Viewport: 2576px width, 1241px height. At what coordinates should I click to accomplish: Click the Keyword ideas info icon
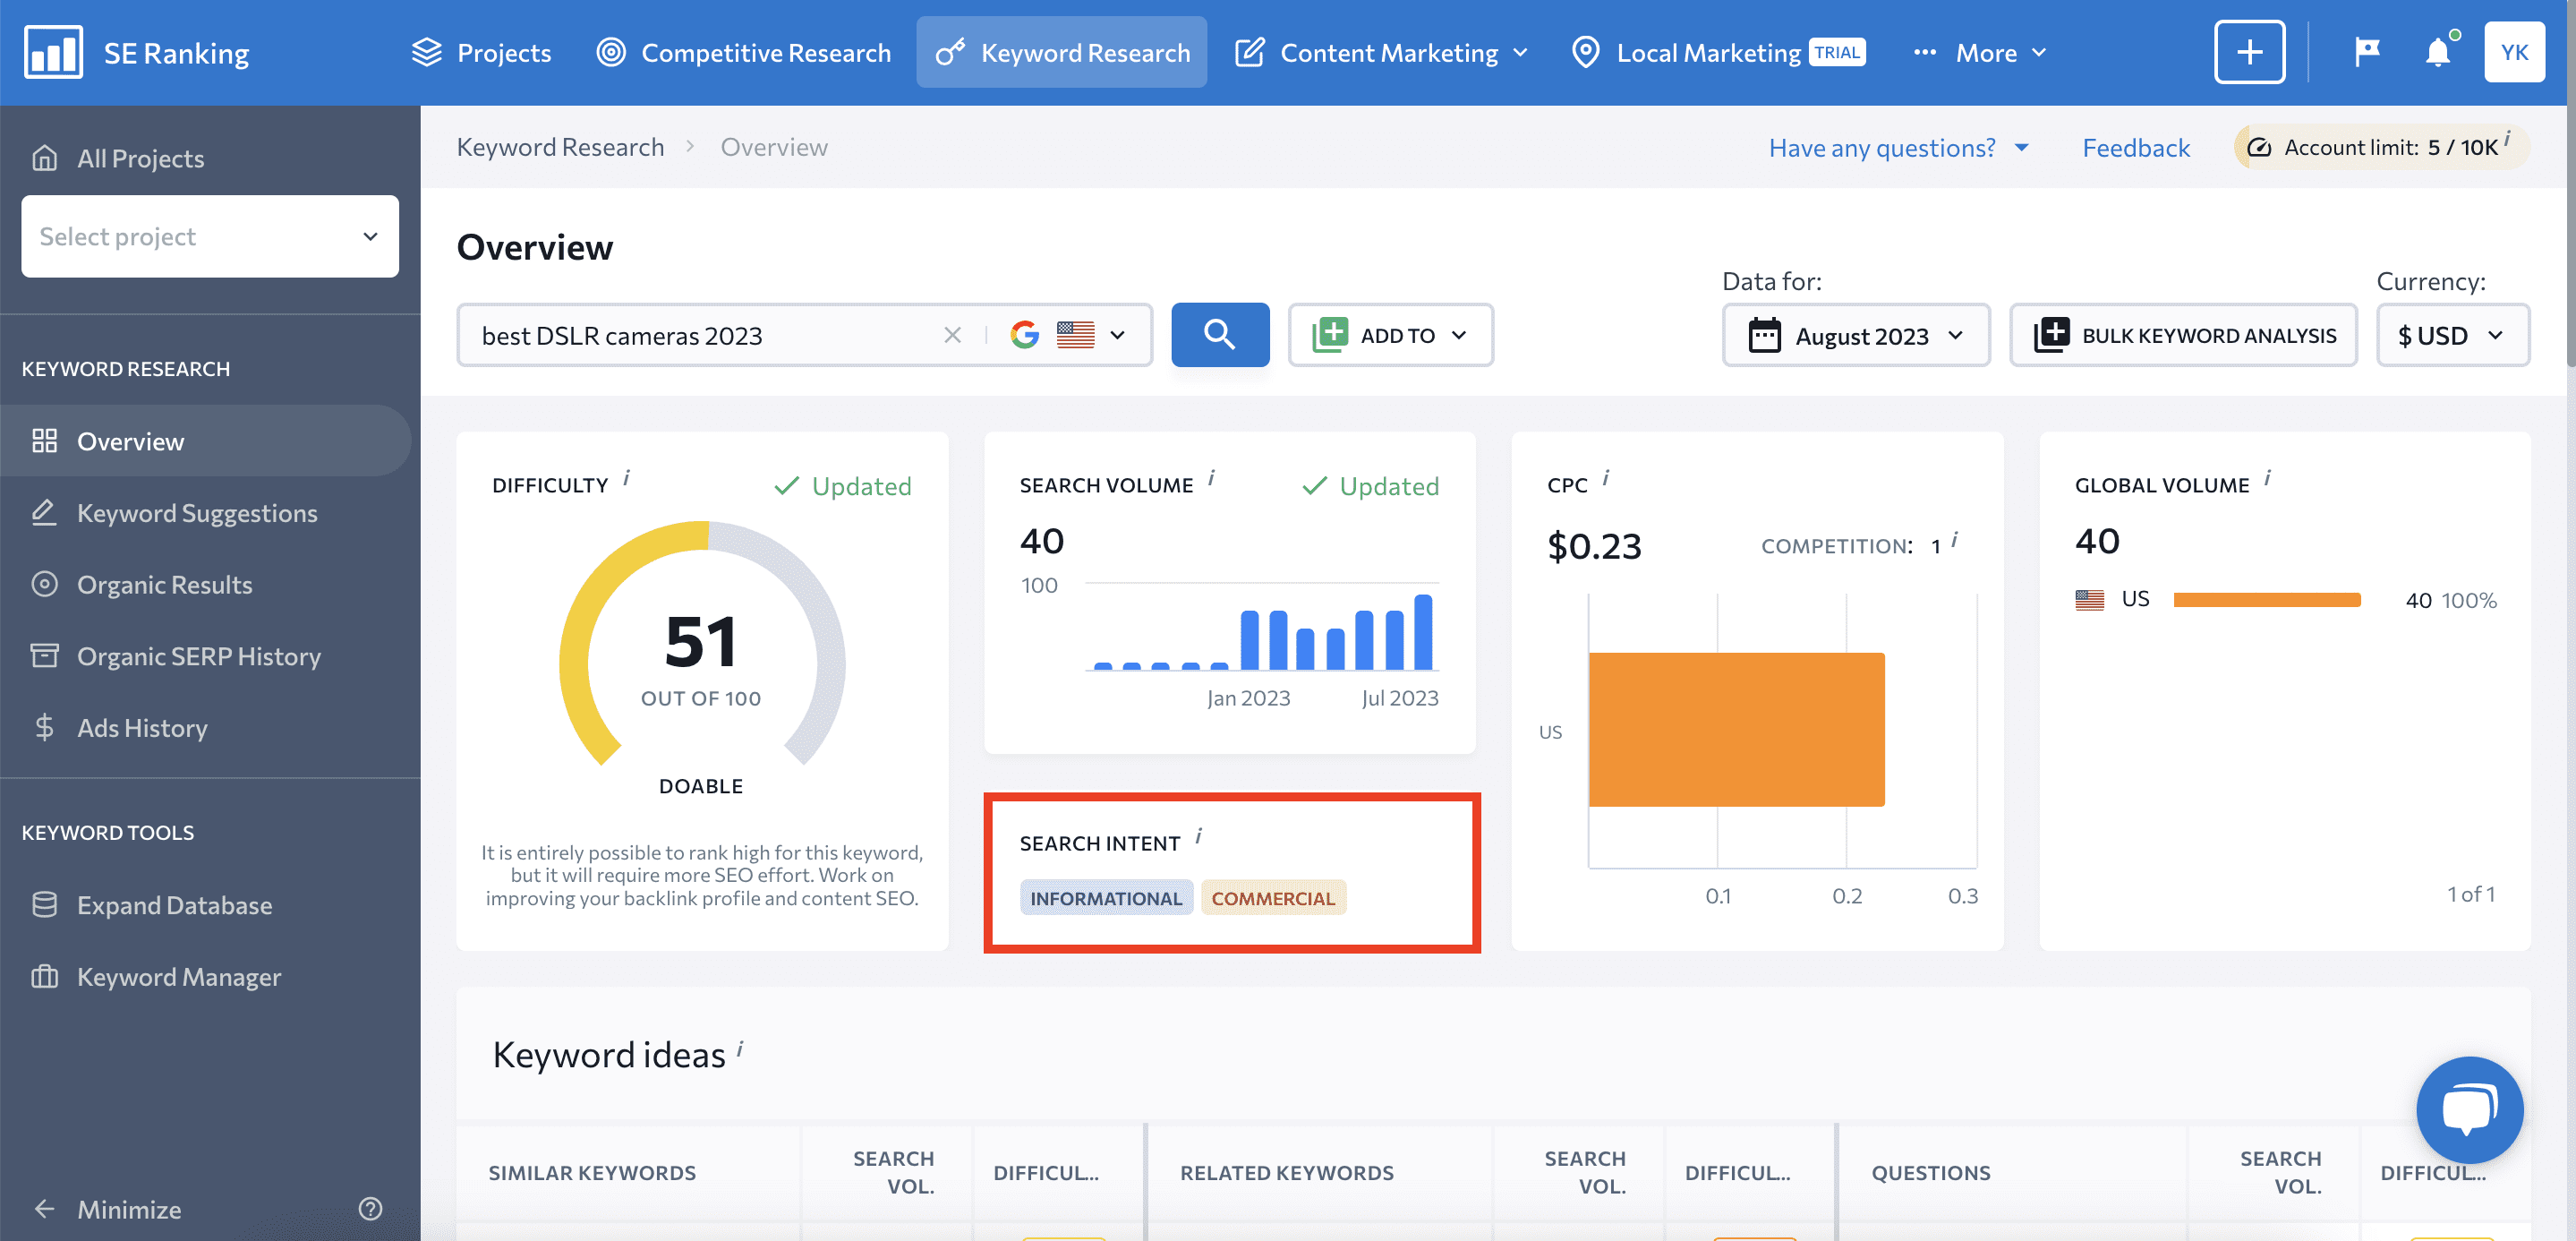coord(740,1048)
